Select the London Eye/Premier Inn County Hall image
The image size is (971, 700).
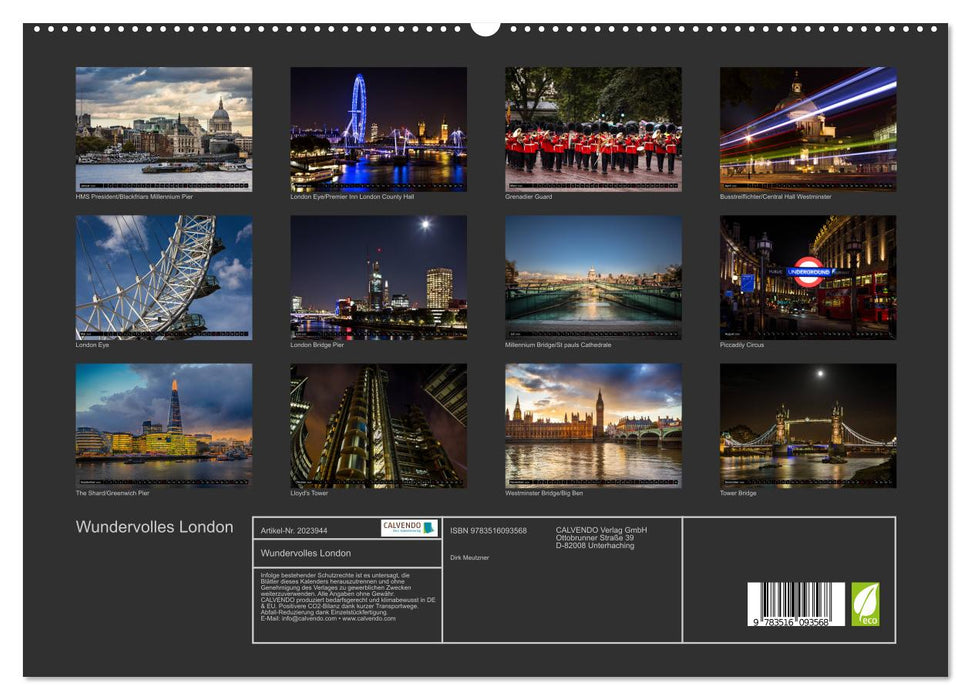[378, 128]
